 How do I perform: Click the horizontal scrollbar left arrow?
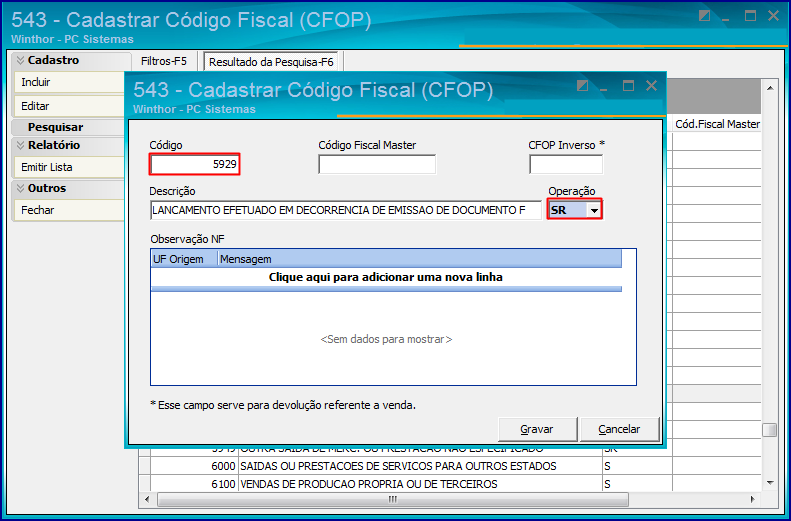(x=147, y=499)
